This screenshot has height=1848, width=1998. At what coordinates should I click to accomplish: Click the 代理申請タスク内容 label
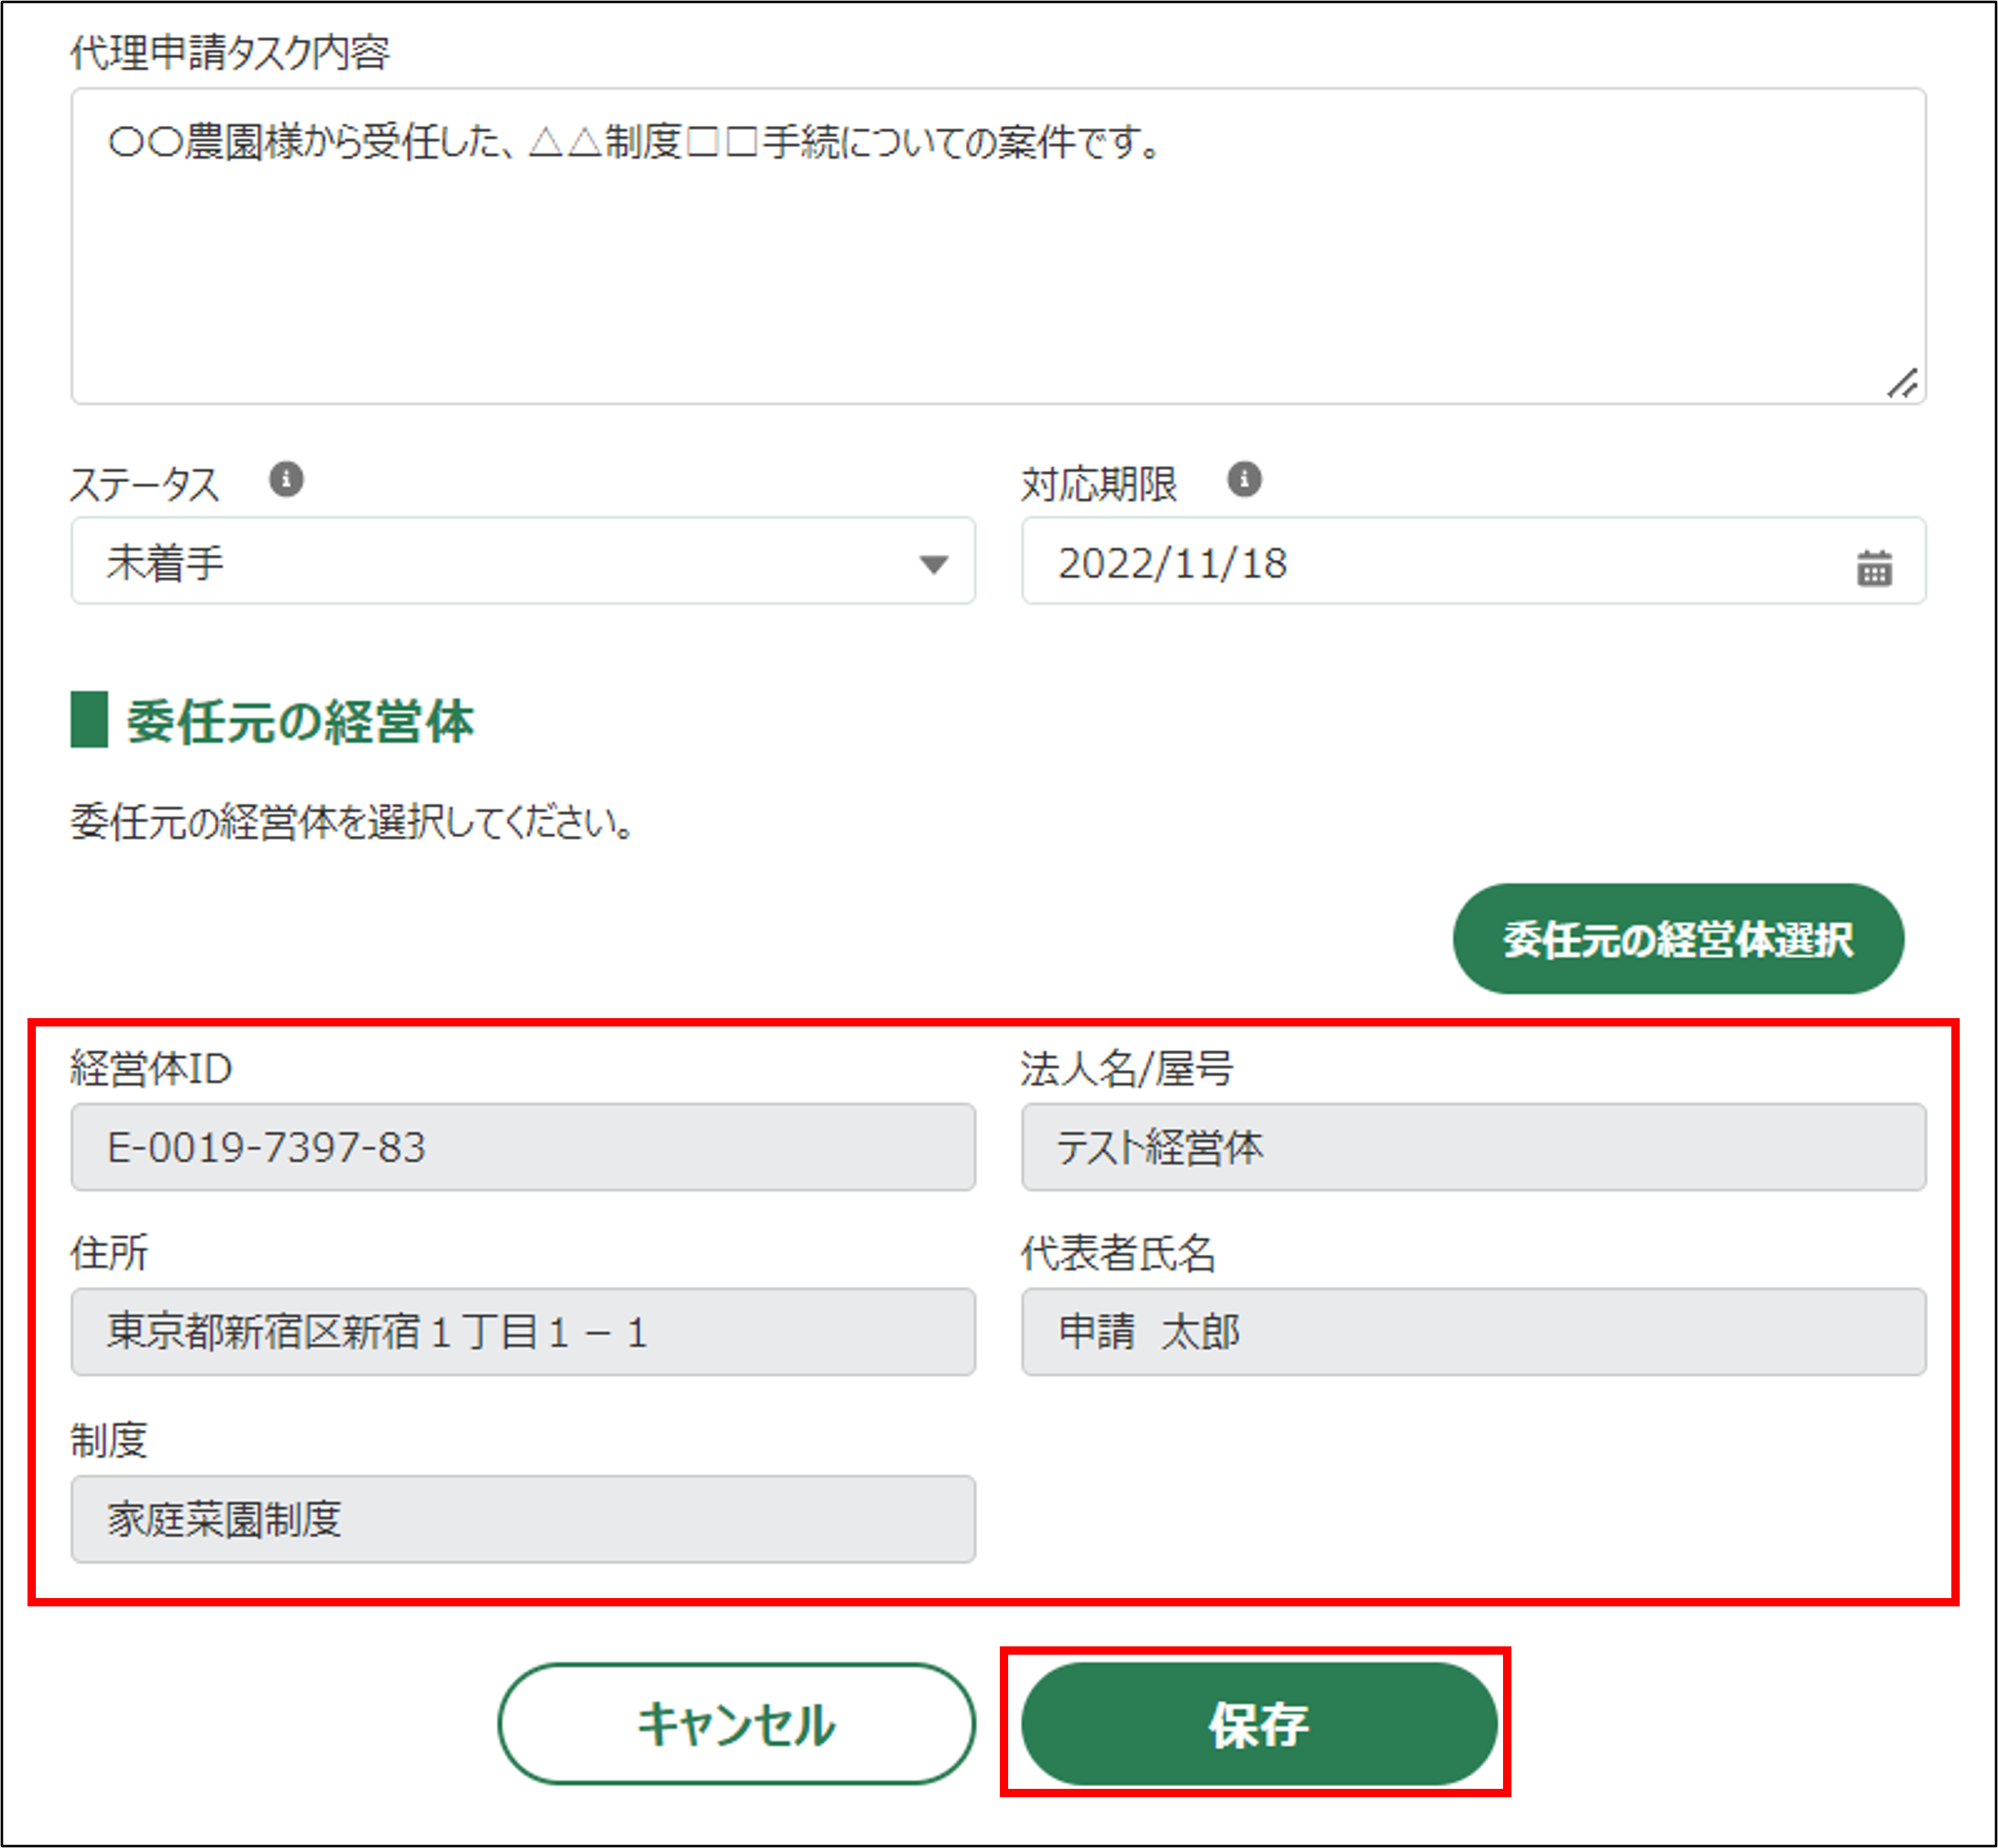click(230, 52)
